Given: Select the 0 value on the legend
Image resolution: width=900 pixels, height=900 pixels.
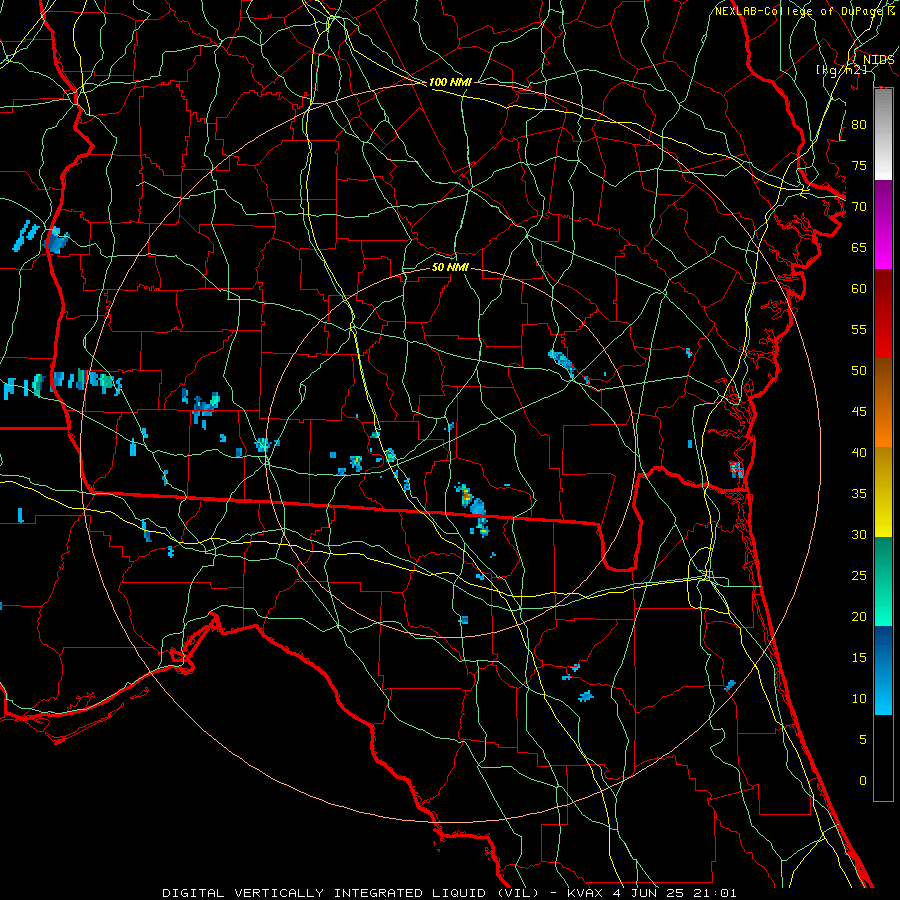Looking at the screenshot, I should pos(863,781).
